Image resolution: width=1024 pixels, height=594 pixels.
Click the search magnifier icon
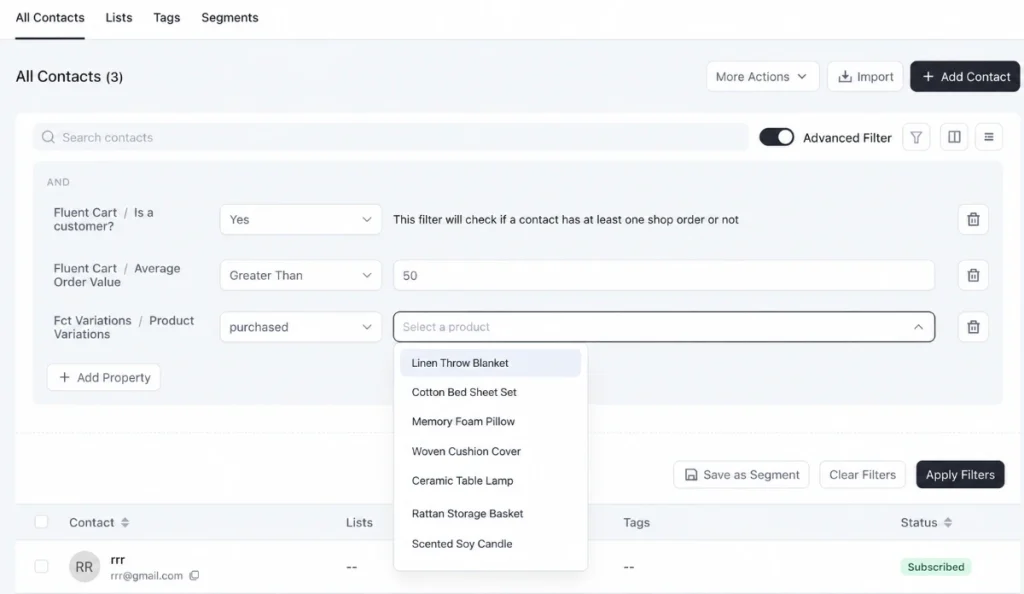tap(48, 137)
